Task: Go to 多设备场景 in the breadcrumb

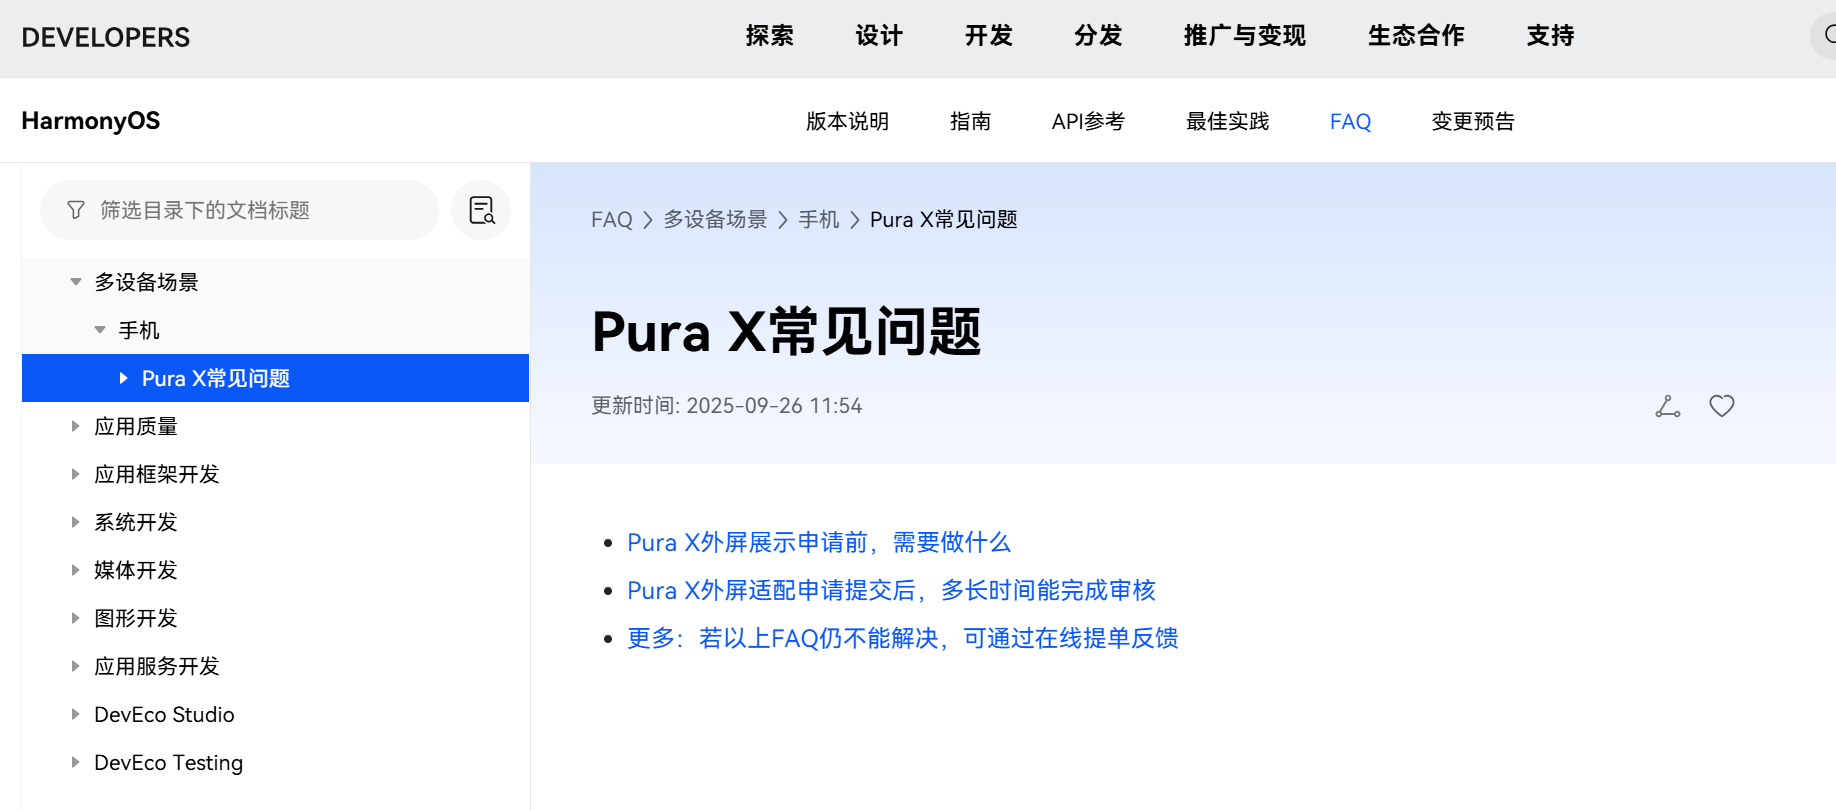Action: click(715, 219)
